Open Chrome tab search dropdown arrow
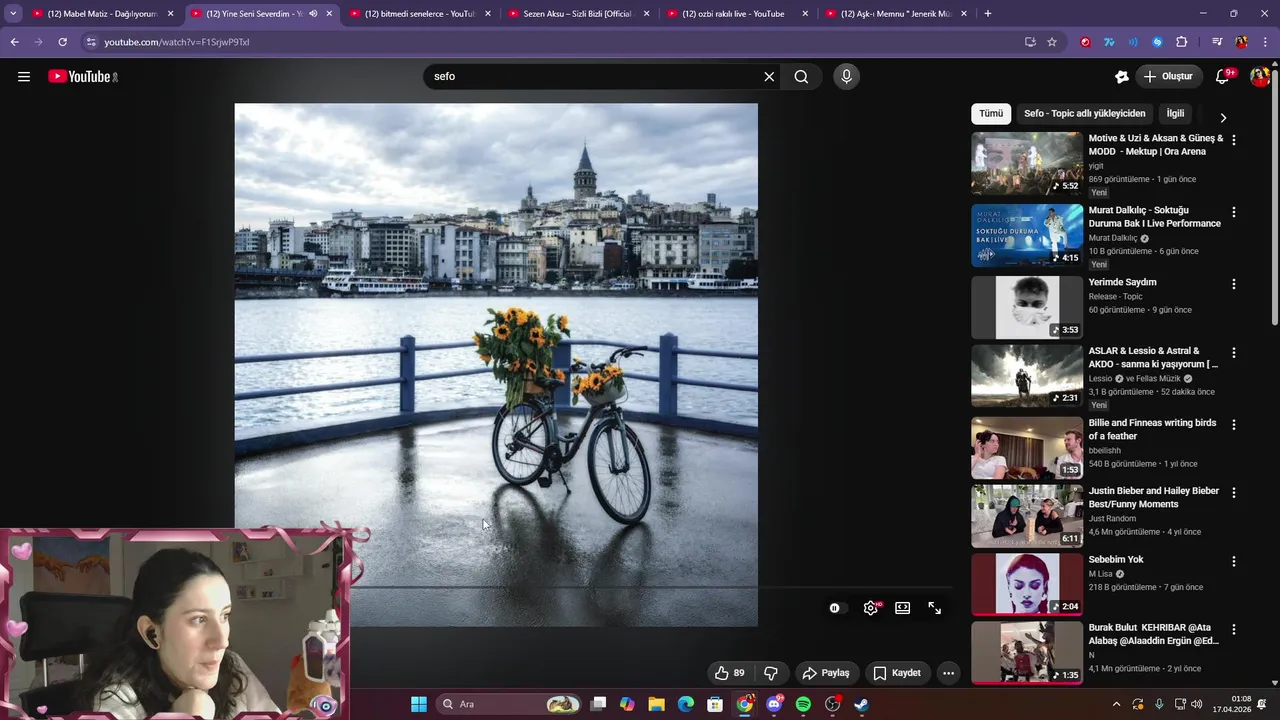 click(x=13, y=14)
